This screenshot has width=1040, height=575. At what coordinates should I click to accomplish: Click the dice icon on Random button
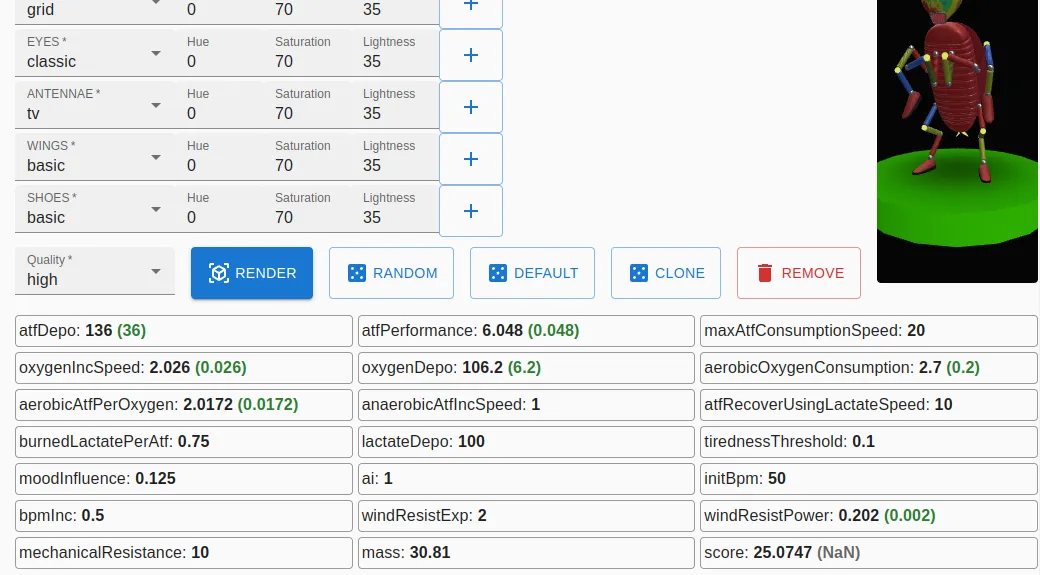[357, 273]
